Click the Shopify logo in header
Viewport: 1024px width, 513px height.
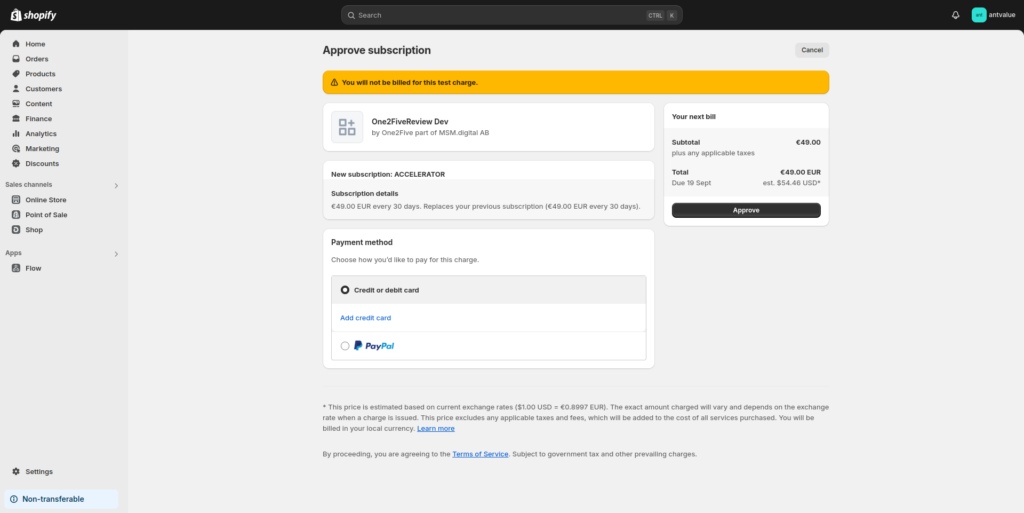pyautogui.click(x=34, y=15)
